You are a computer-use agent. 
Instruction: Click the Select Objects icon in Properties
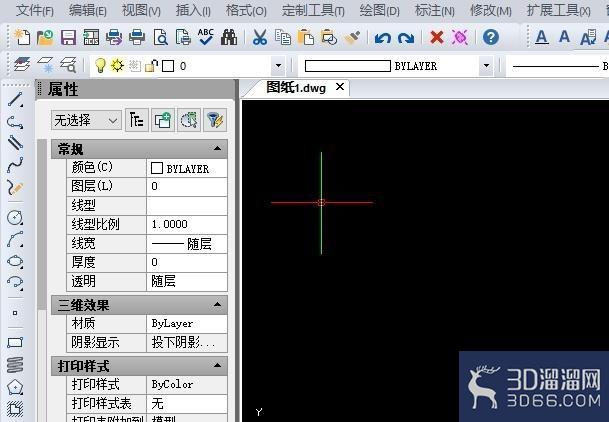189,120
